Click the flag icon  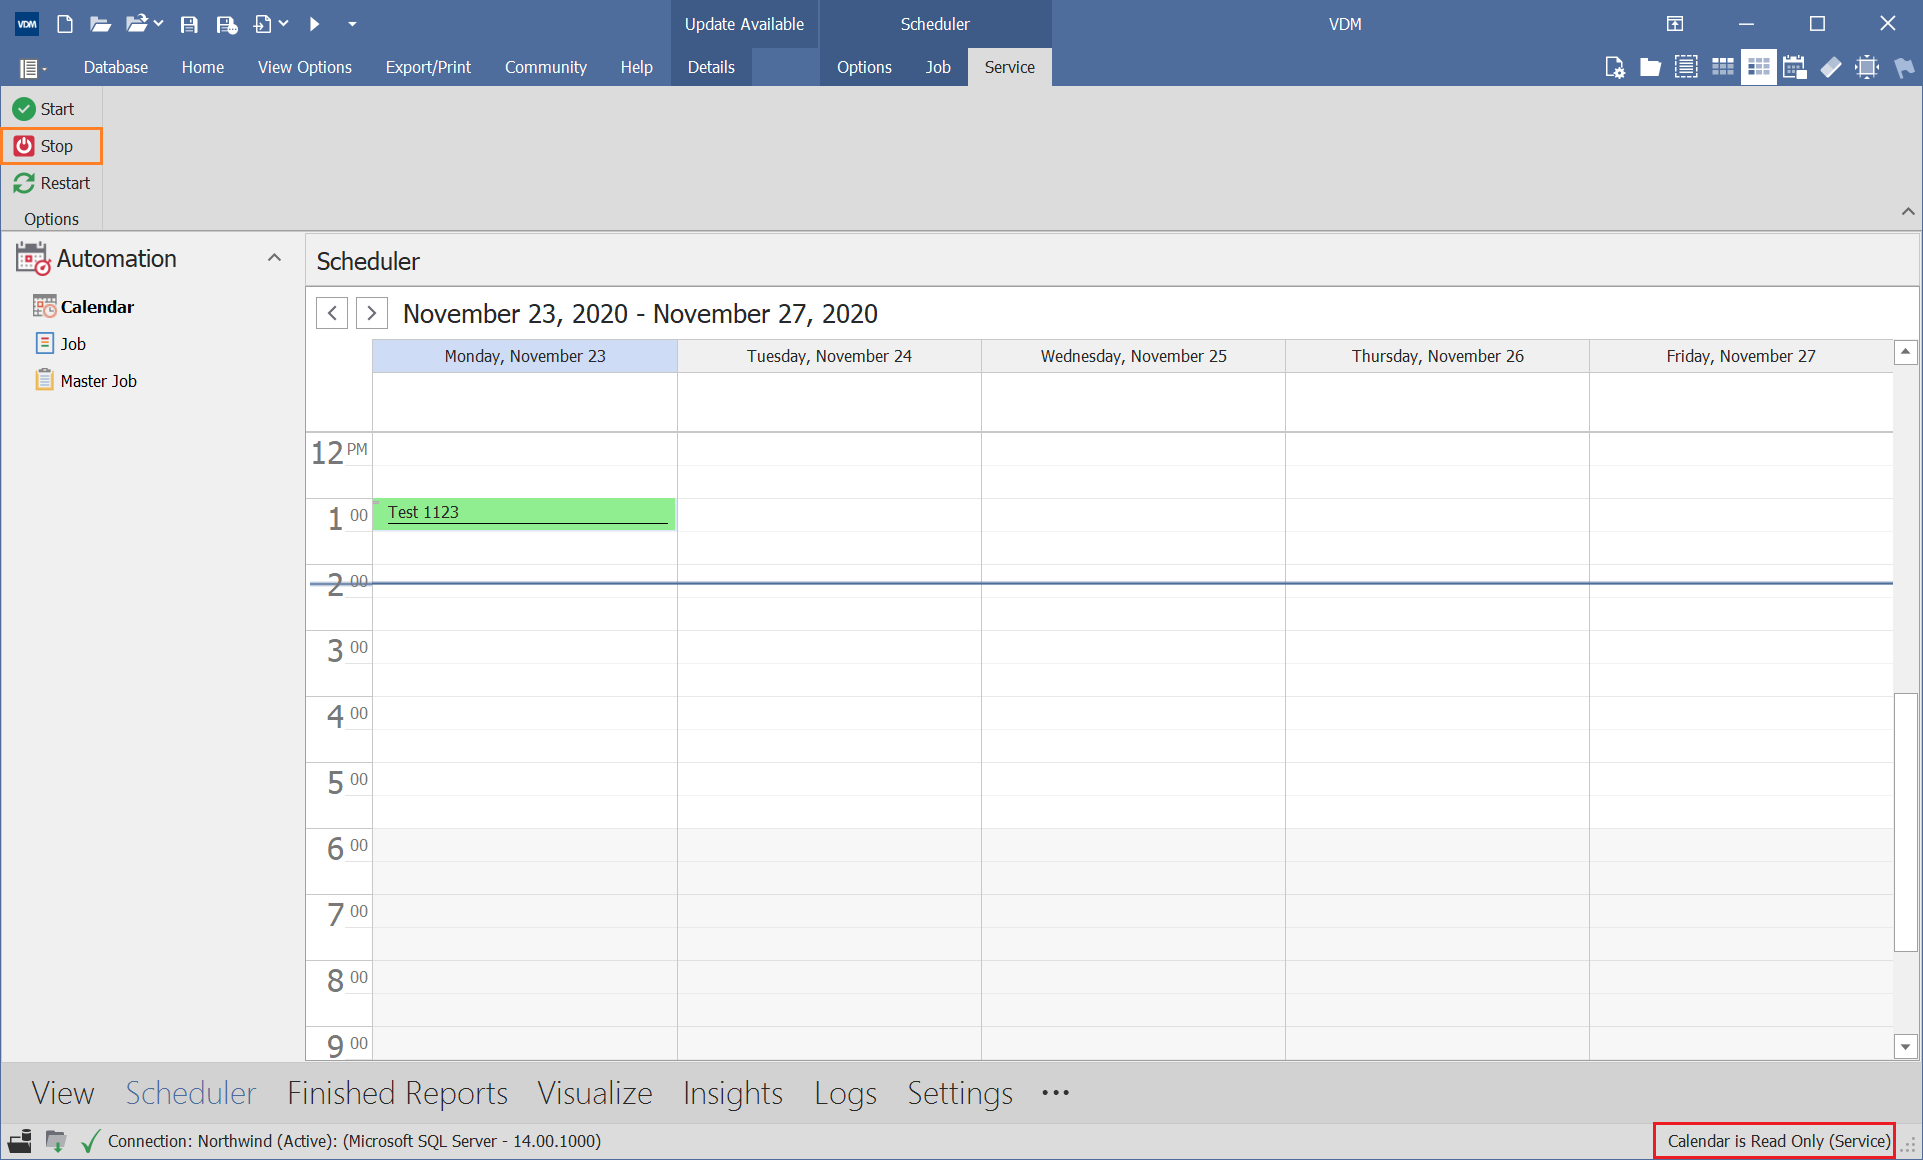1903,67
